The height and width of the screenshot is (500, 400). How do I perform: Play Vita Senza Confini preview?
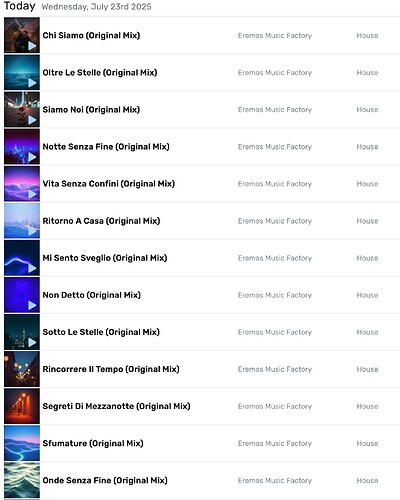click(x=32, y=194)
